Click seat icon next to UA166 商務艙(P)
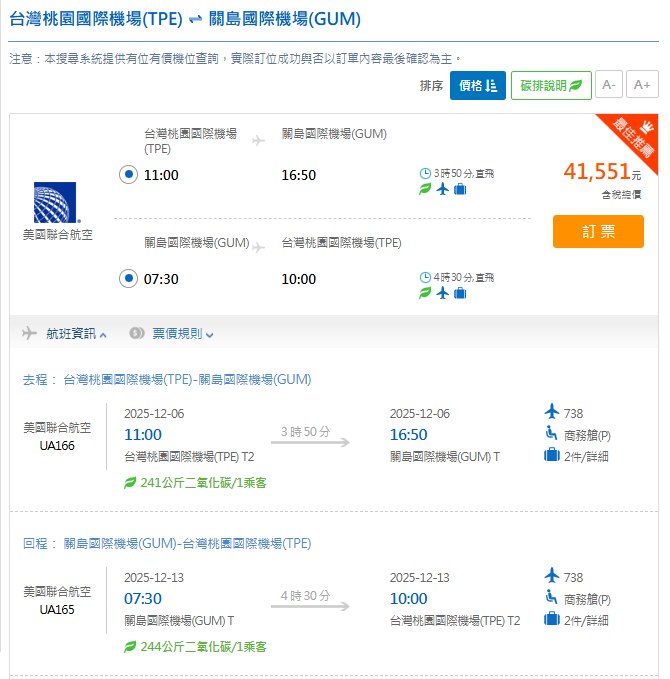This screenshot has height=679, width=670. 550,434
